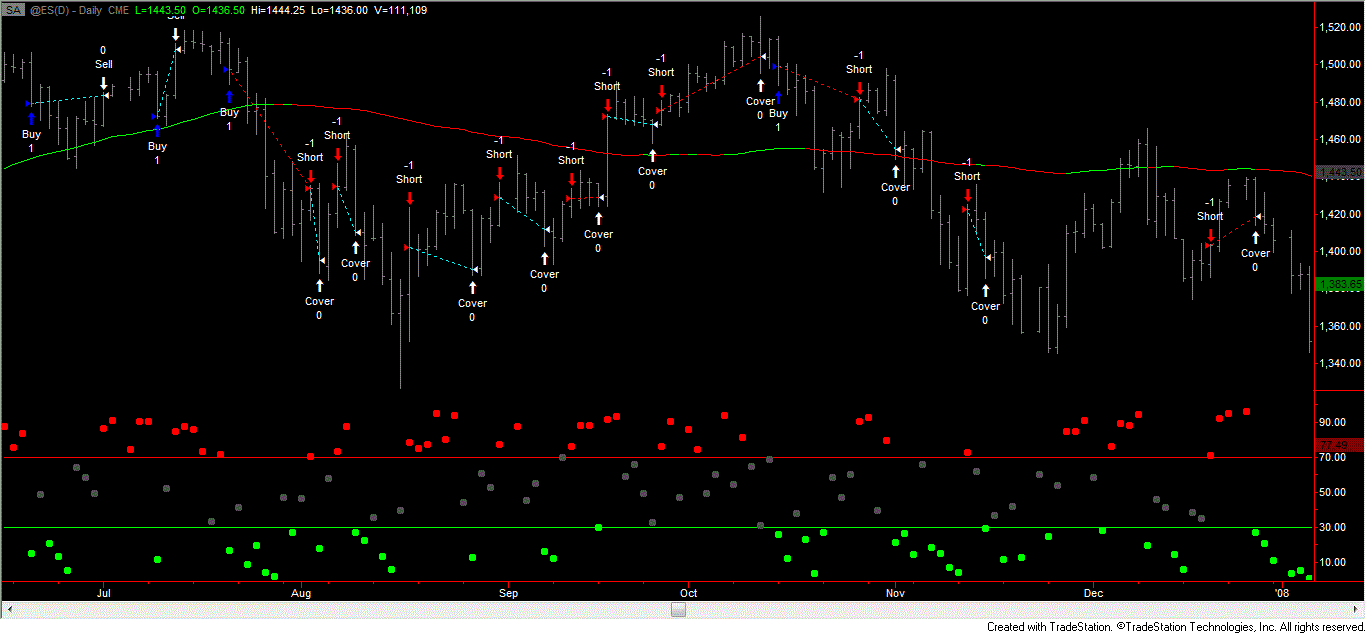Click the 1,420.00 price axis label
The height and width of the screenshot is (633, 1366).
point(1340,215)
